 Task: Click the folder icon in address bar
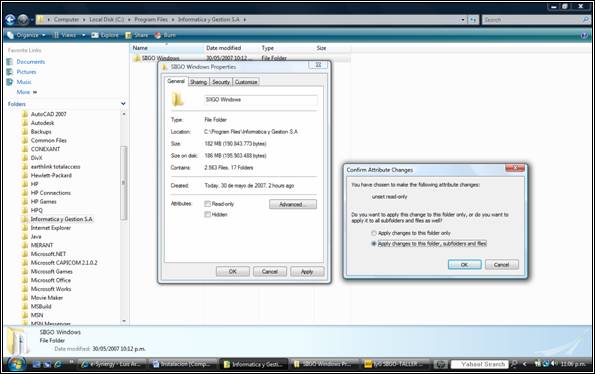tap(40, 19)
